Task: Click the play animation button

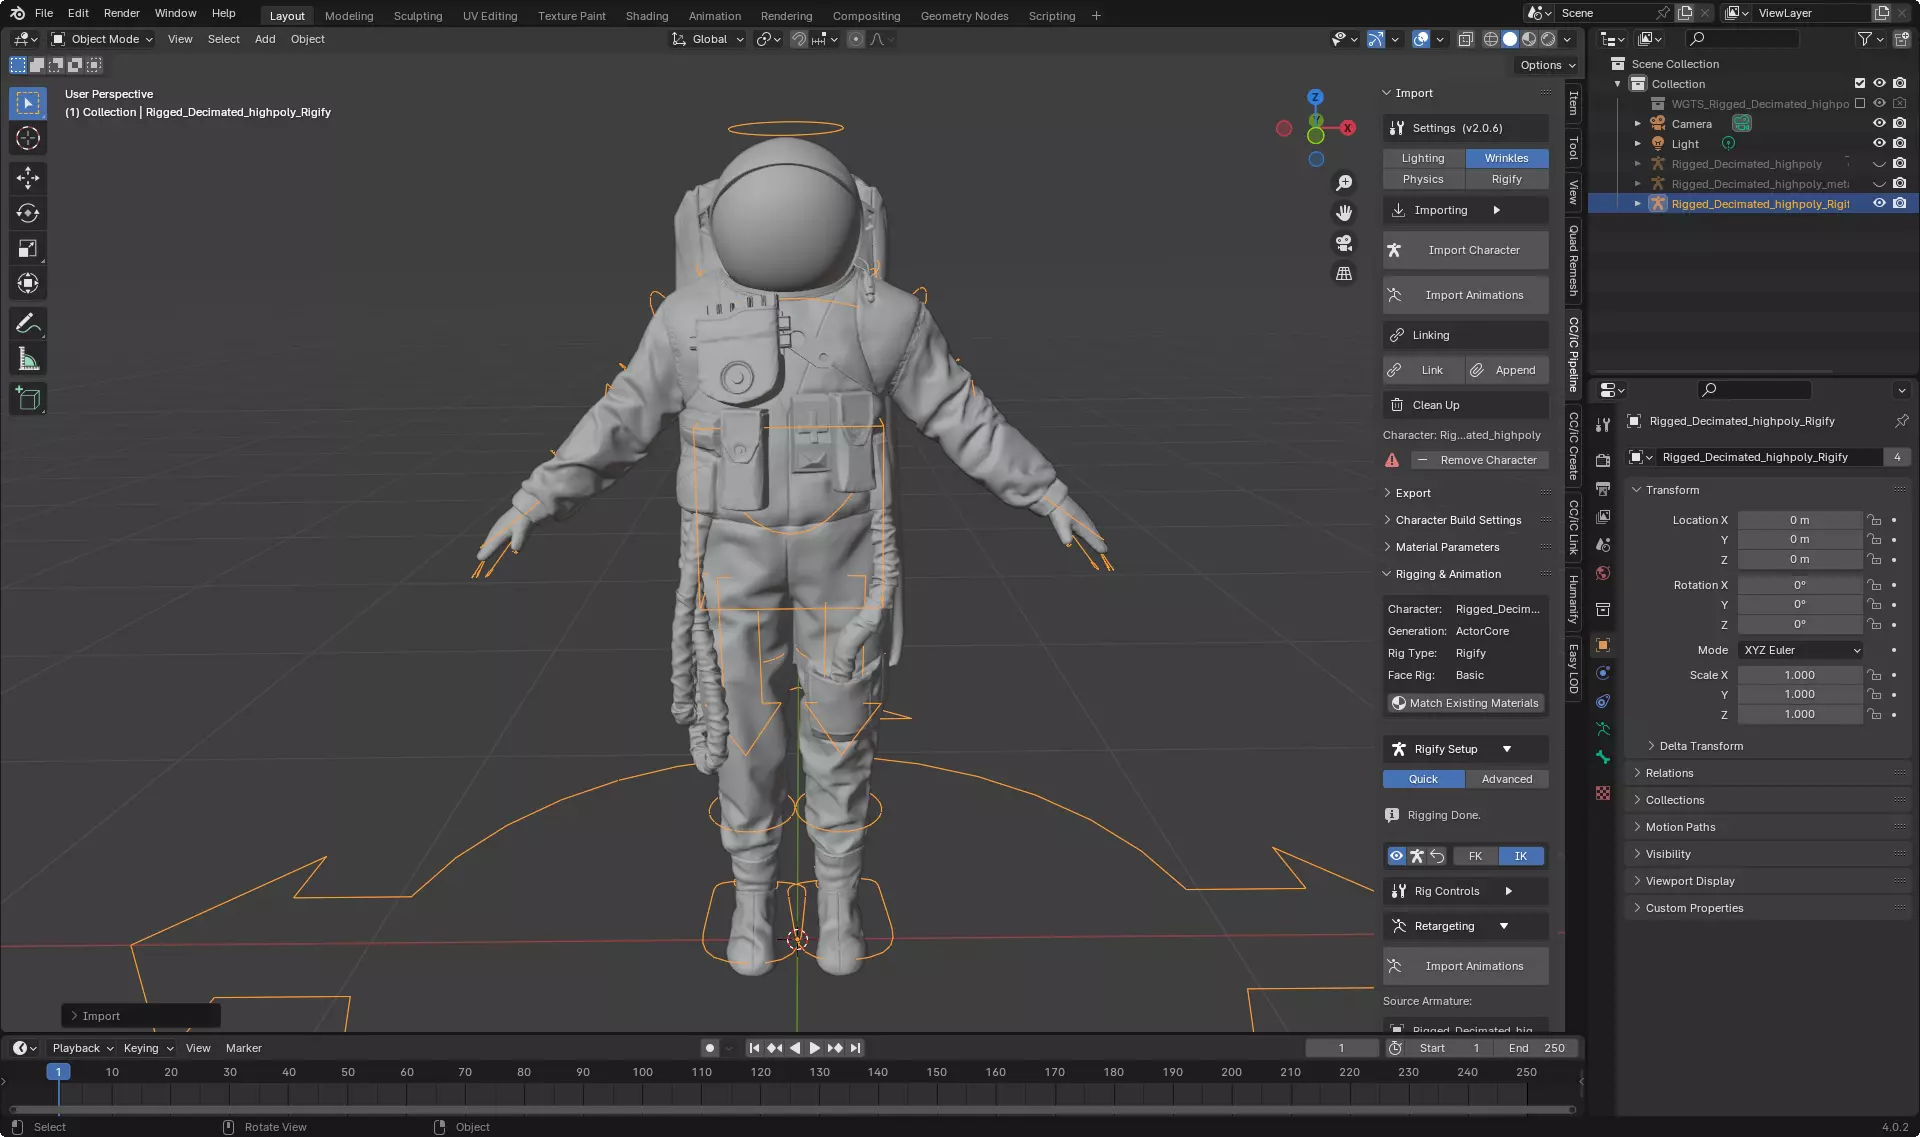Action: click(815, 1048)
